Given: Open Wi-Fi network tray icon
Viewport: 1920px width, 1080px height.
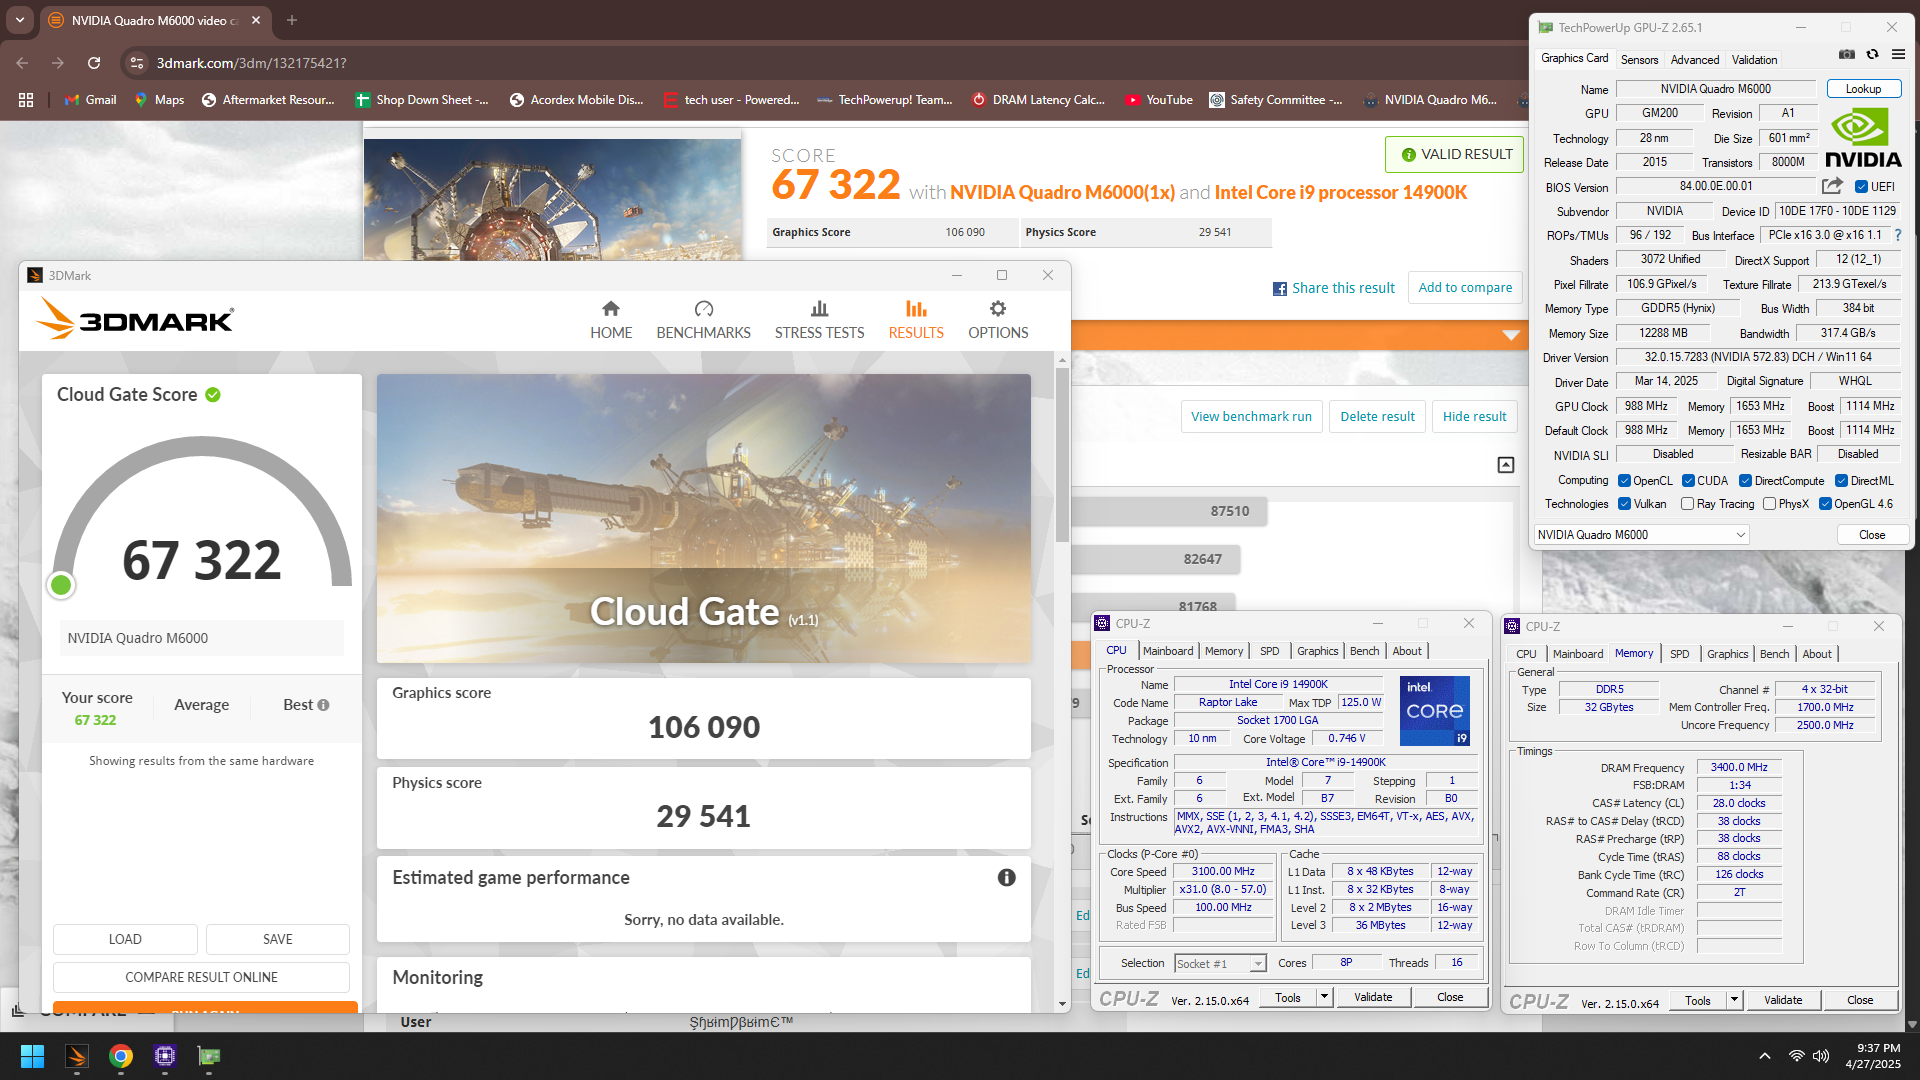Looking at the screenshot, I should (x=1797, y=1056).
